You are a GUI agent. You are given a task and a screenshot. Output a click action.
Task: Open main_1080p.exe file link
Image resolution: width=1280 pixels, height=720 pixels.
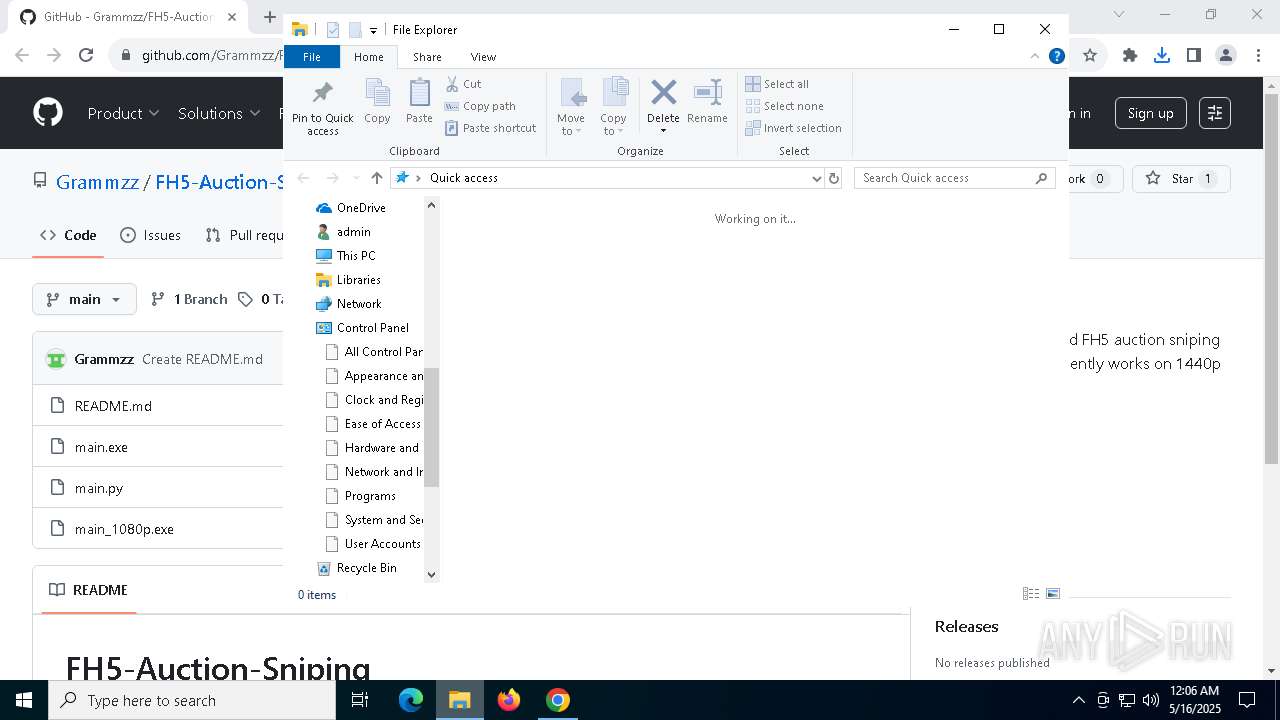click(x=124, y=529)
